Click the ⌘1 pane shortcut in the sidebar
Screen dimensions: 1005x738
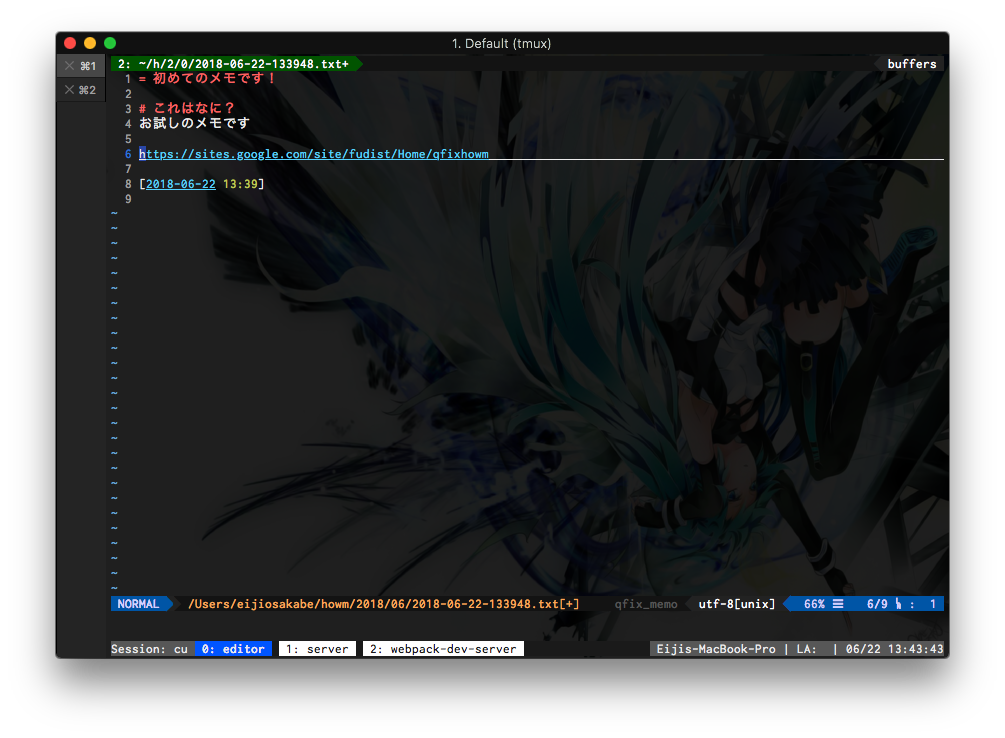click(x=86, y=64)
